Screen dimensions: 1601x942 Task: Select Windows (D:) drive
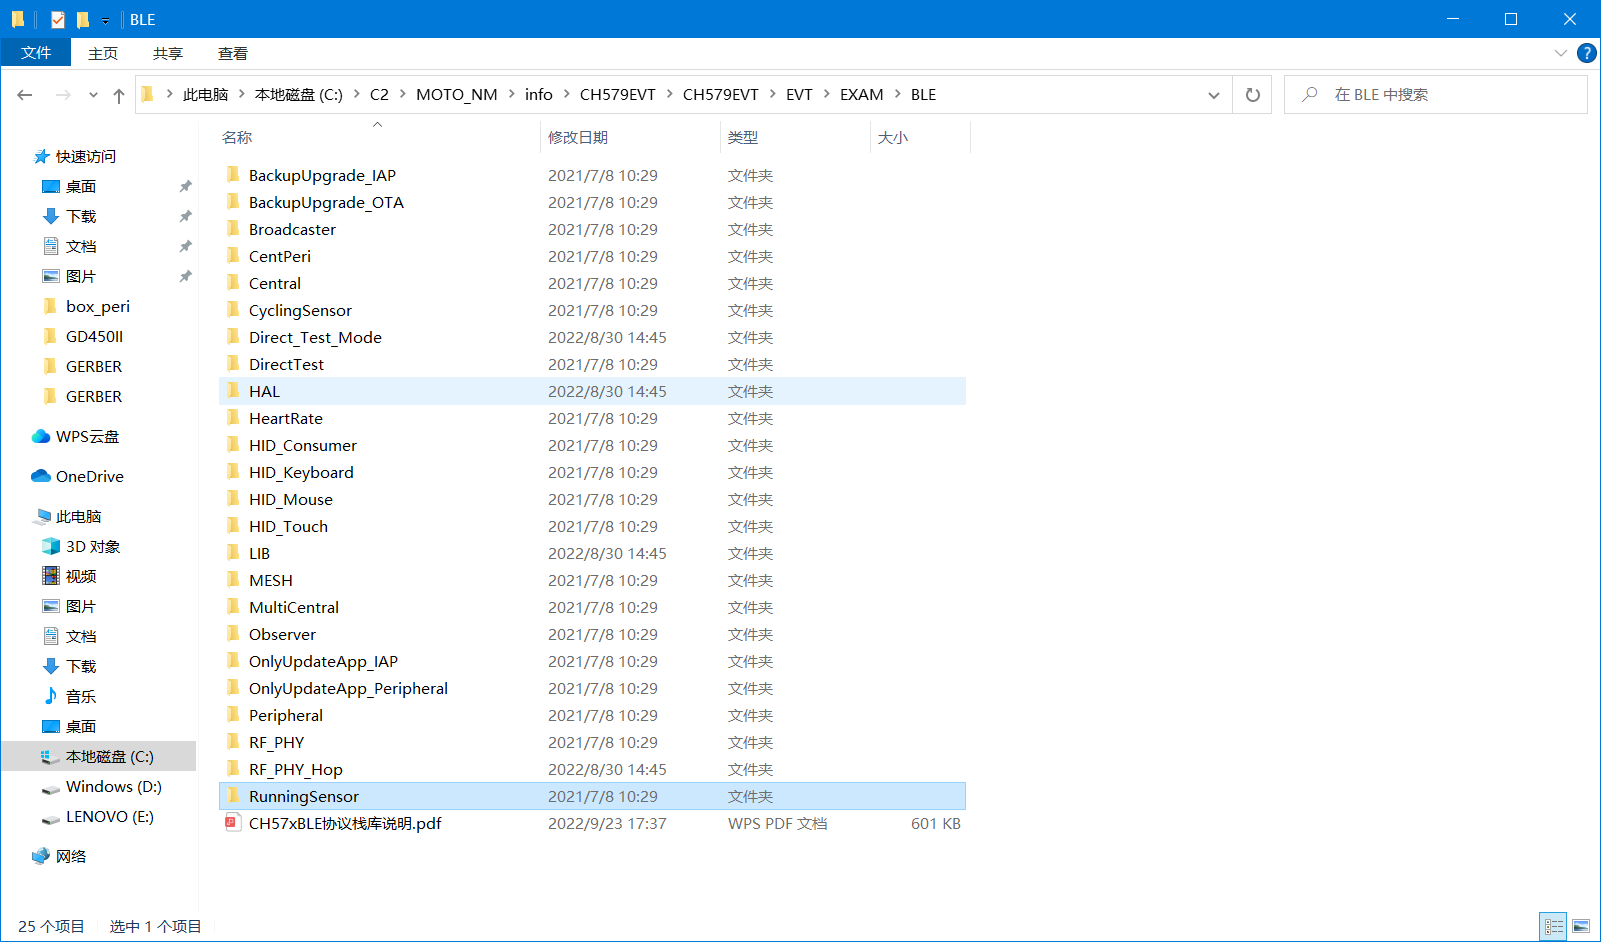[x=113, y=787]
